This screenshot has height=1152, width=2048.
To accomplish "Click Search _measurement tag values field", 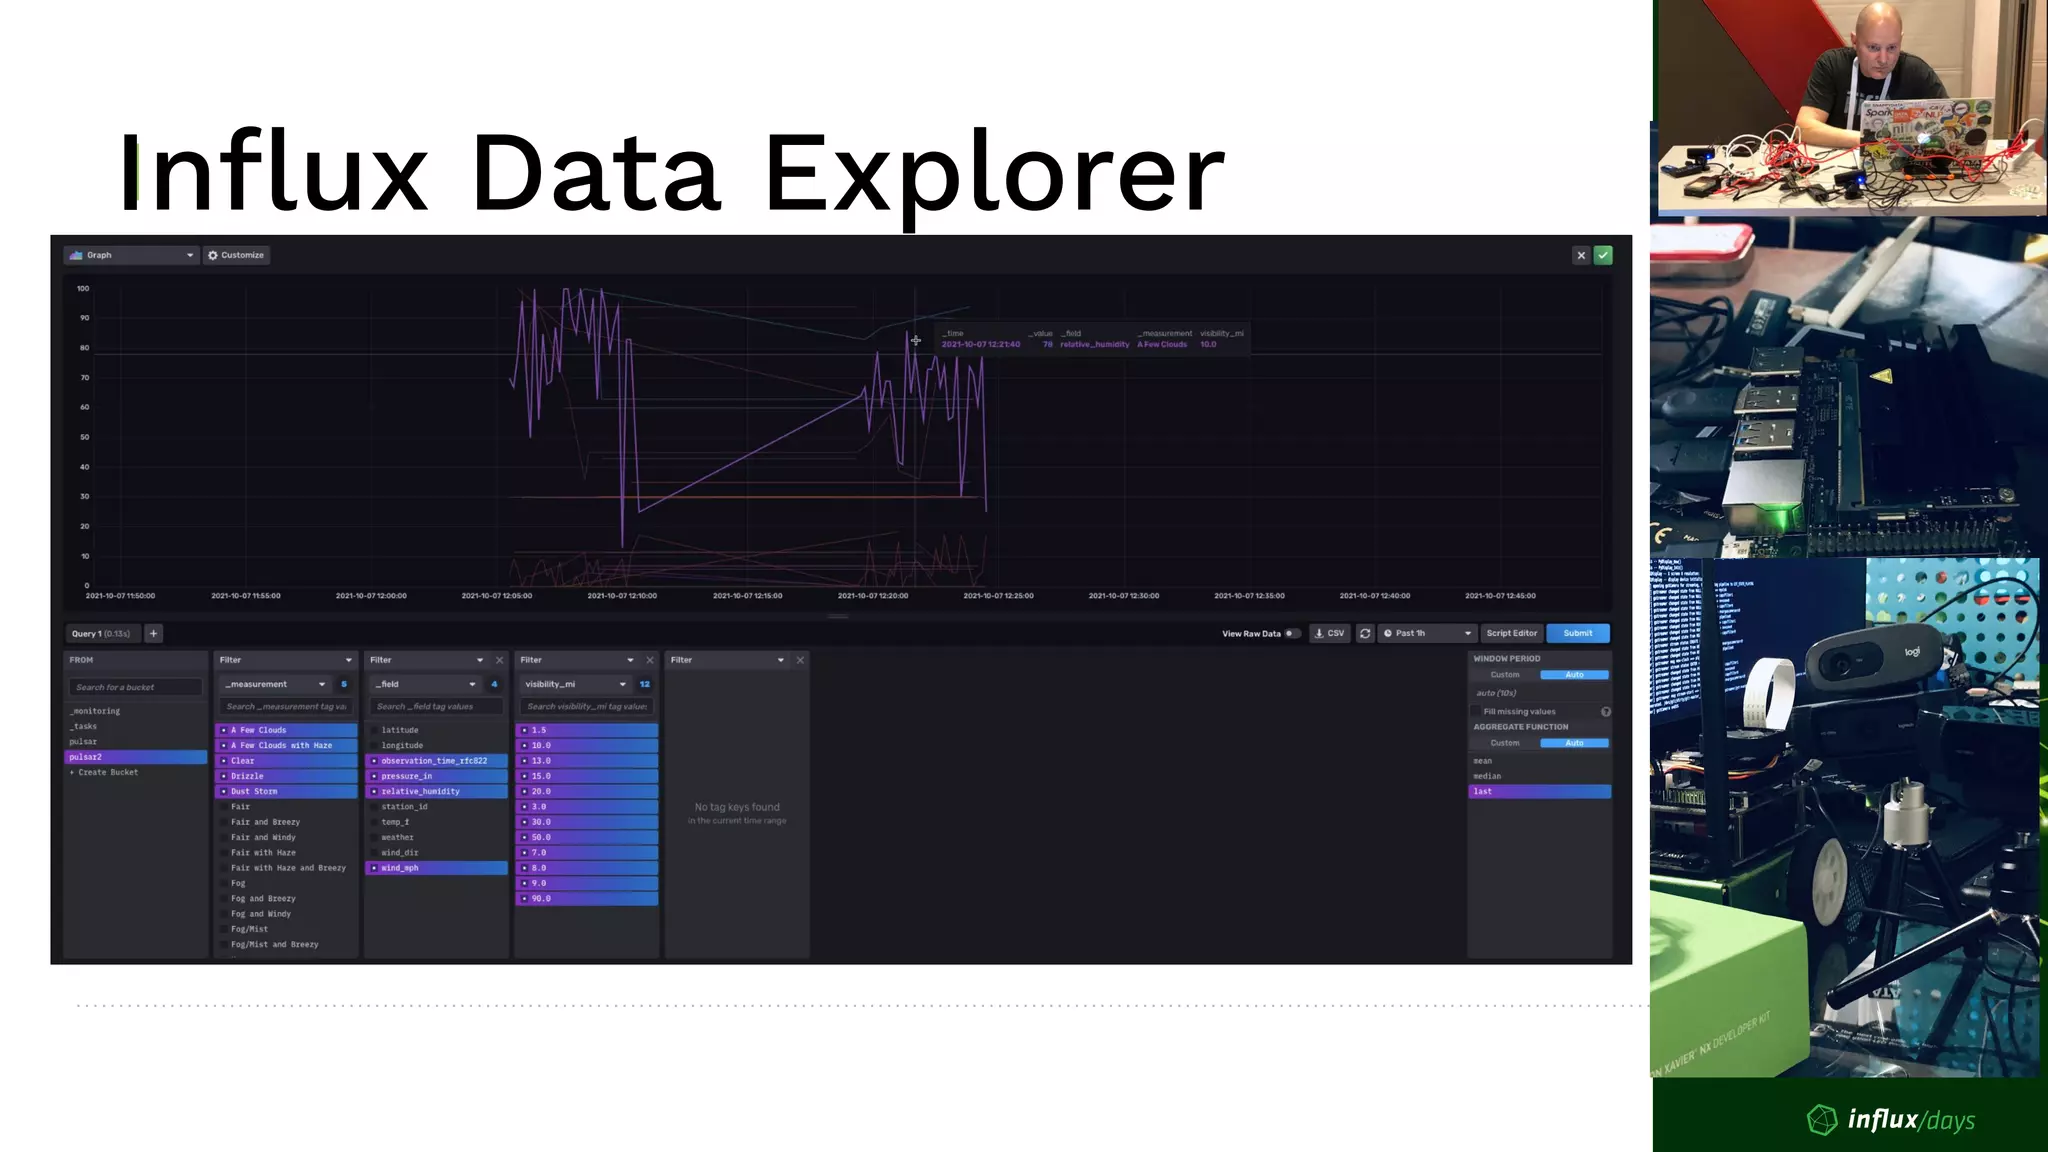I will [286, 706].
